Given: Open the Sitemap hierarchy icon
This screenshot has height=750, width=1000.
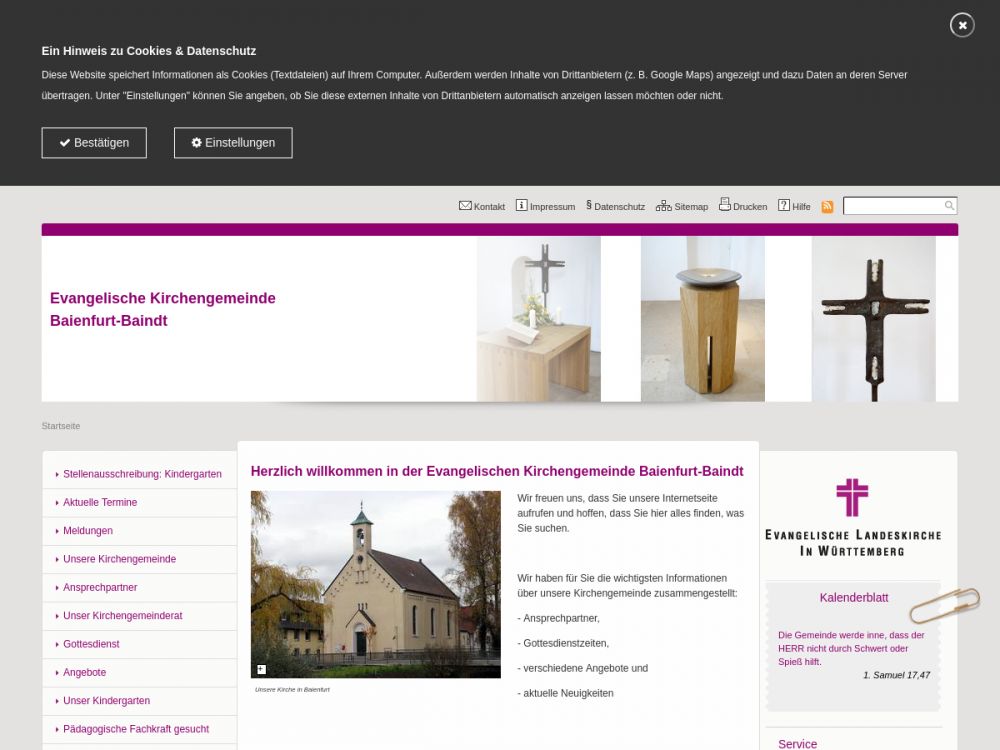Looking at the screenshot, I should (663, 206).
